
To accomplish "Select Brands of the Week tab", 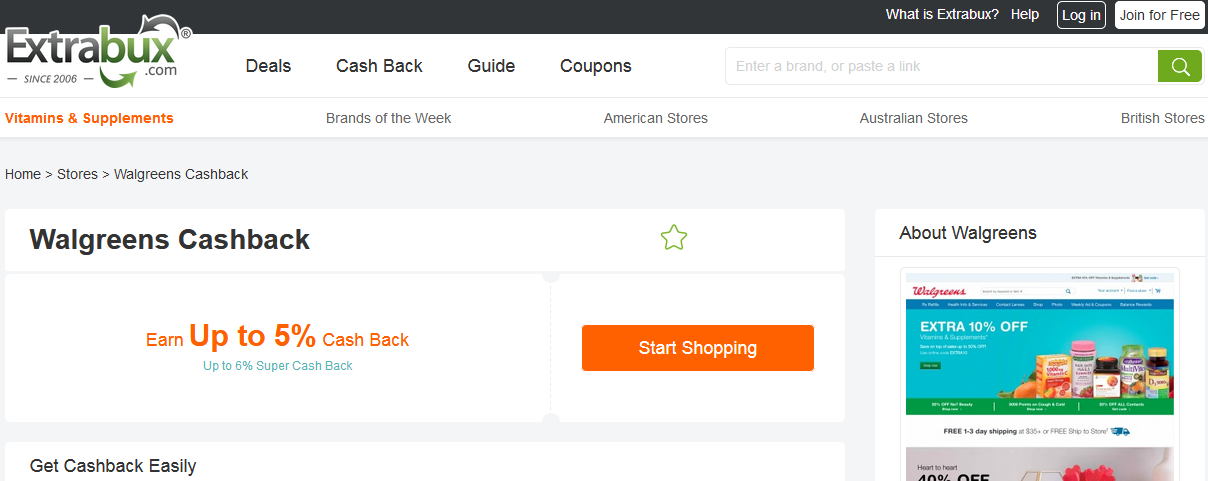I will (388, 118).
